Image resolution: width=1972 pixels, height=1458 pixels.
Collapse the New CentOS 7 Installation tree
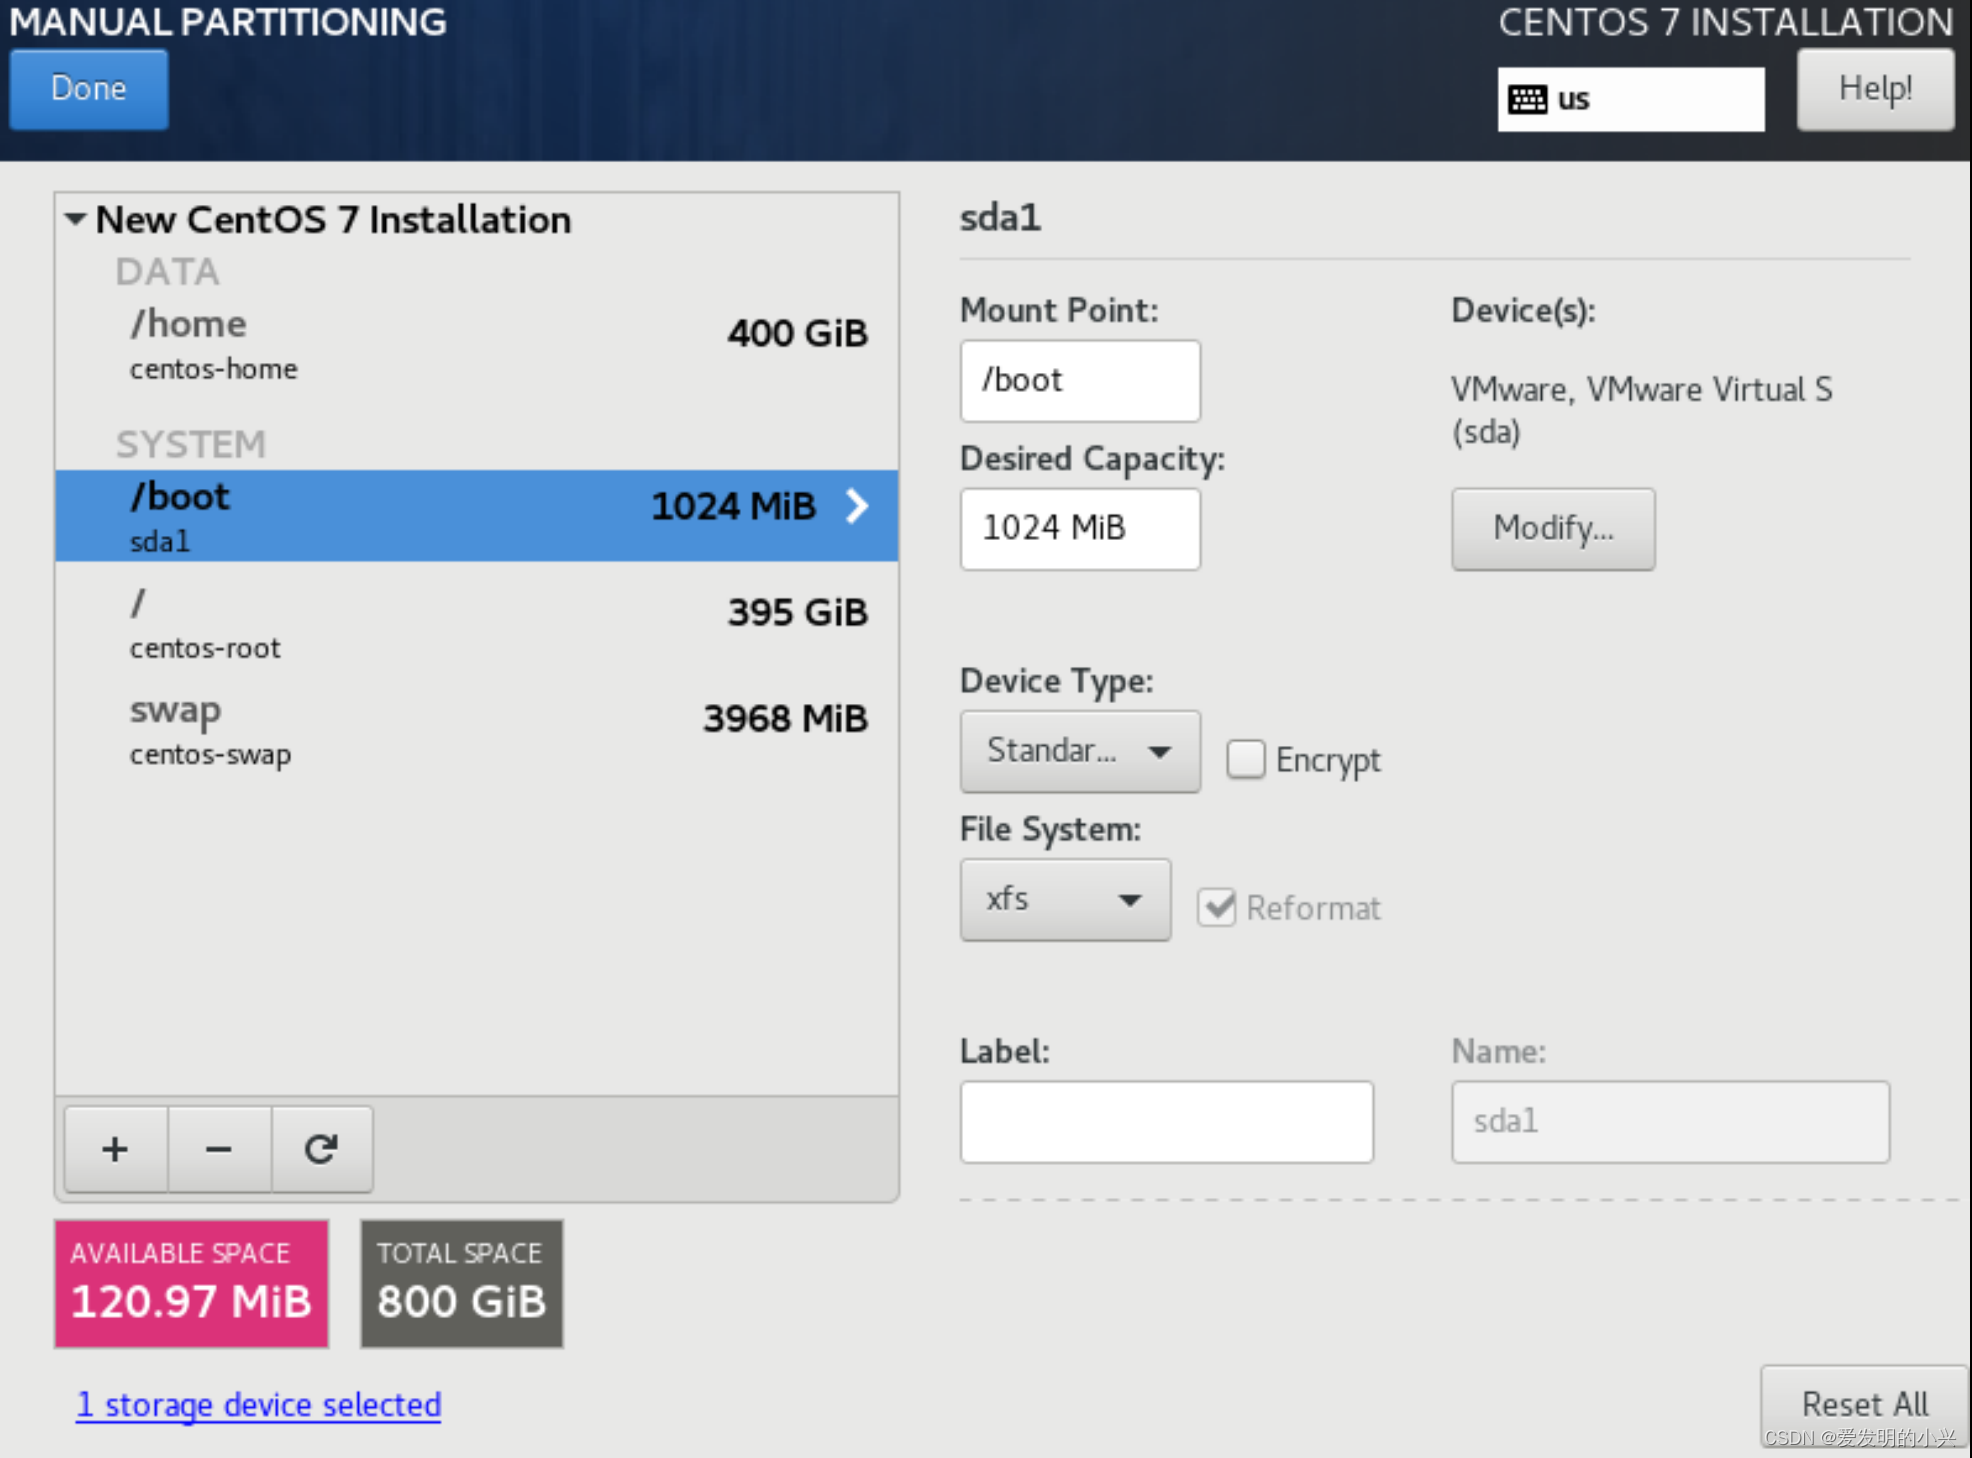coord(76,219)
